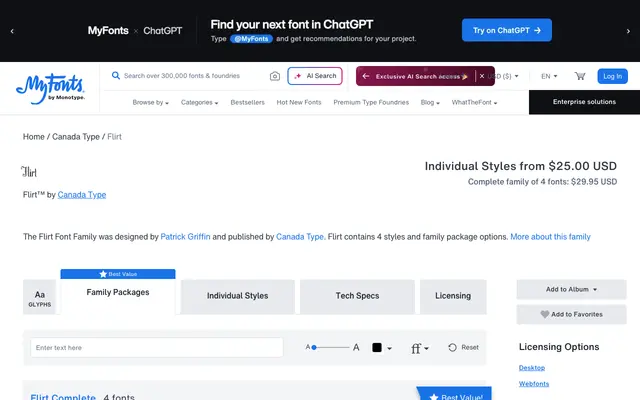Screen dimensions: 640x400
Task: Close the Exclusive AI Search popup
Action: pos(482,76)
